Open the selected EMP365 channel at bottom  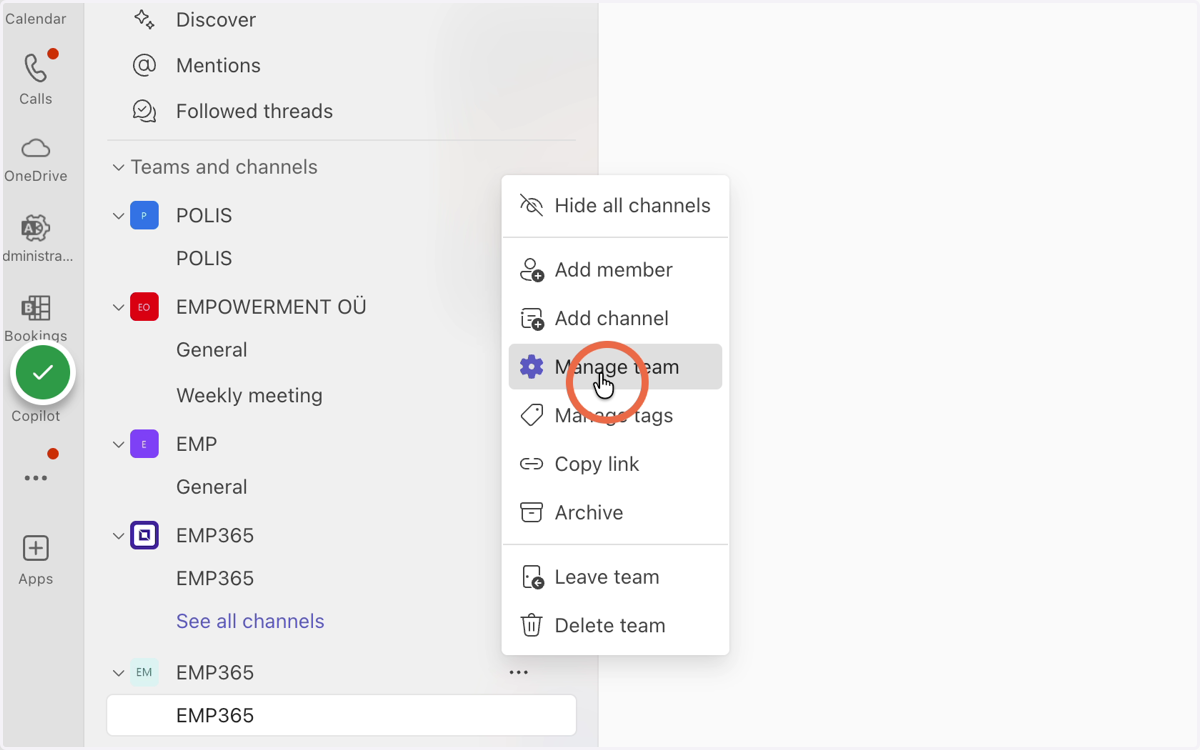(x=341, y=716)
